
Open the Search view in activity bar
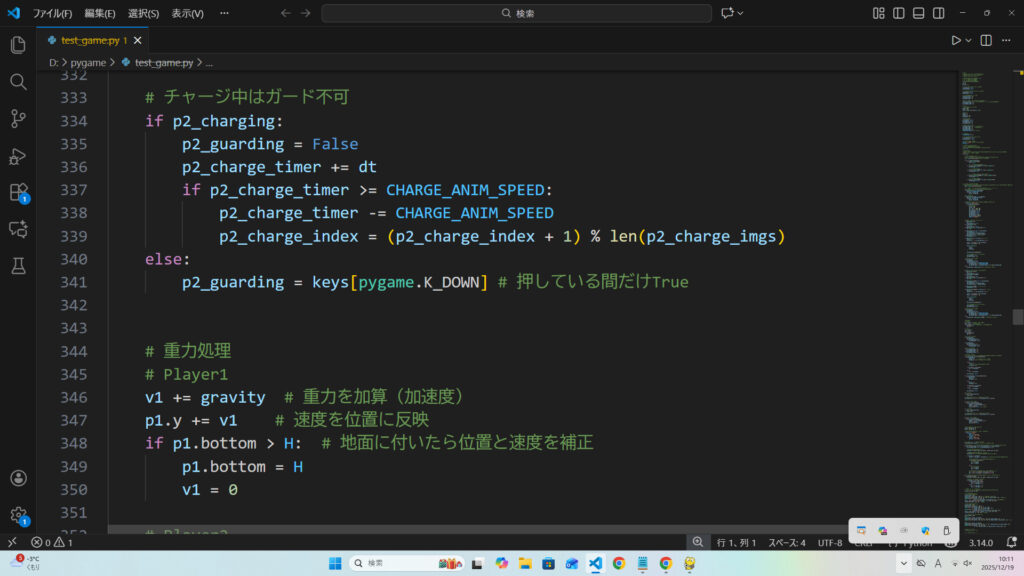tap(18, 82)
